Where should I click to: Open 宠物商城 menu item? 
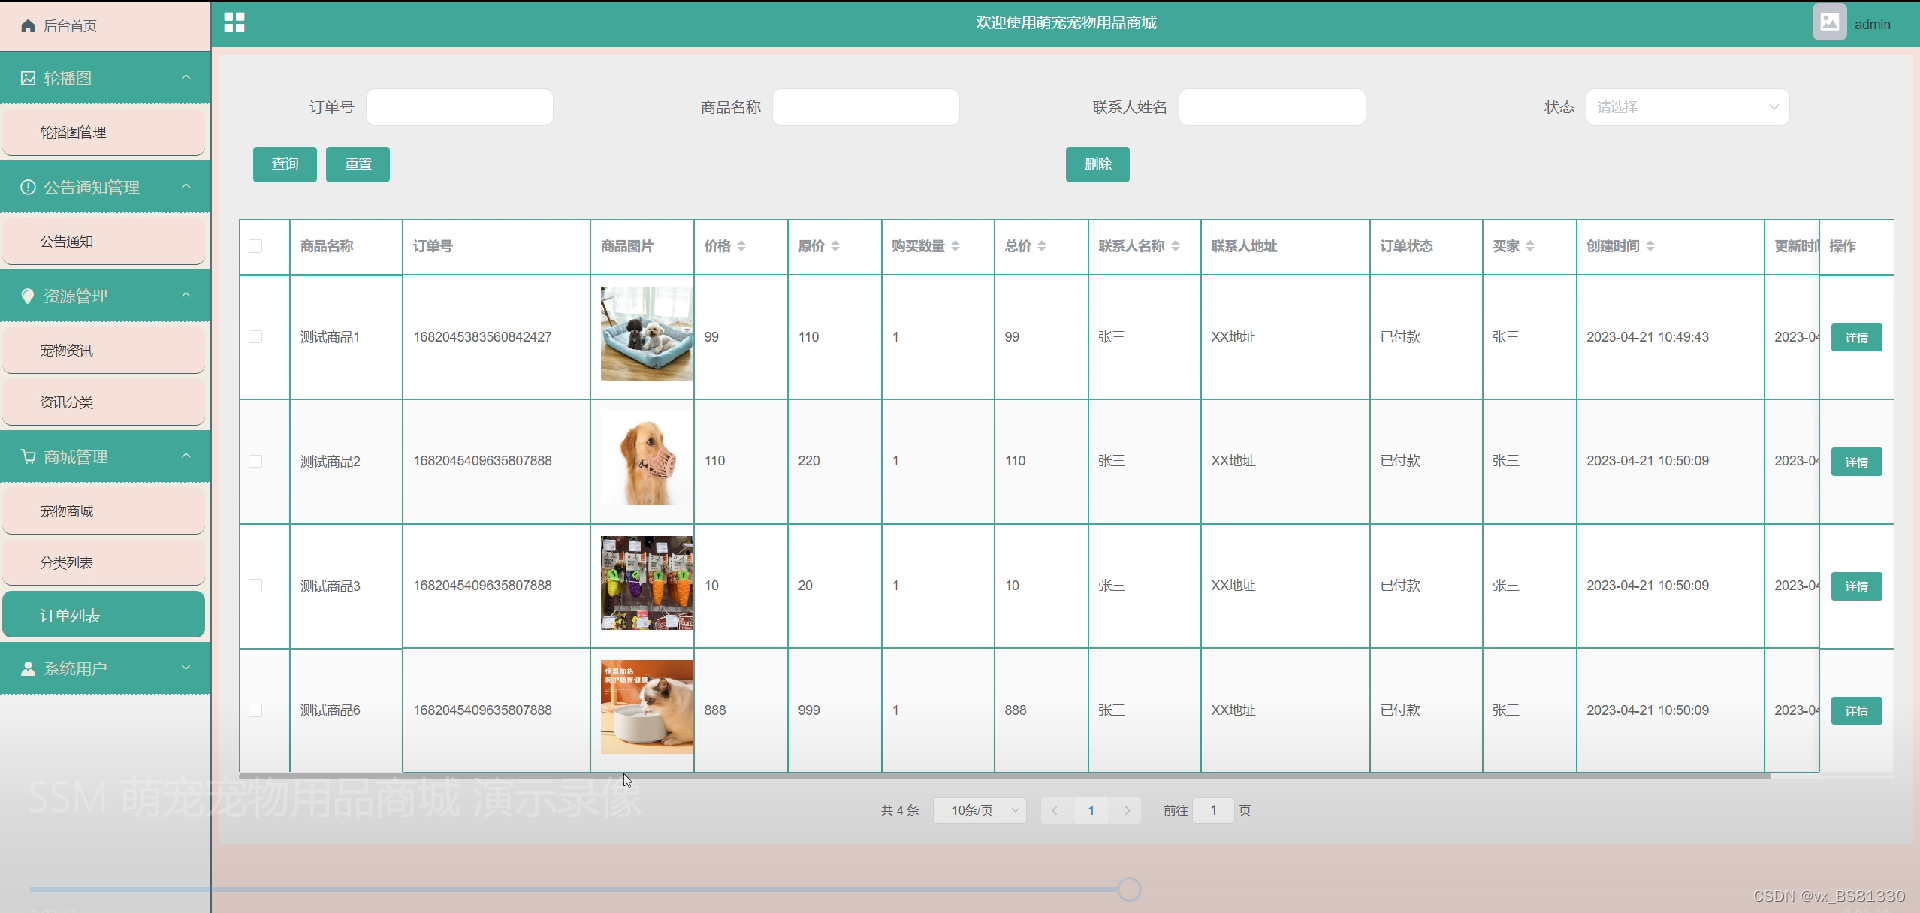pyautogui.click(x=104, y=511)
